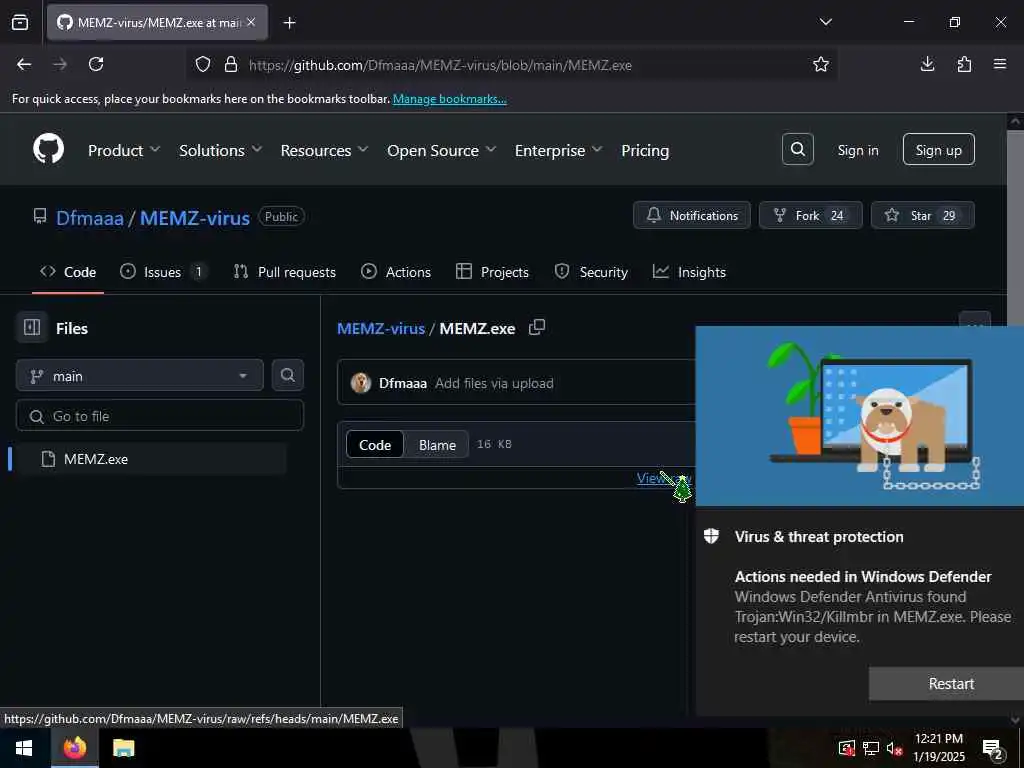Image resolution: width=1024 pixels, height=768 pixels.
Task: Copy file path icon next to MEMZ.exe
Action: 537,327
